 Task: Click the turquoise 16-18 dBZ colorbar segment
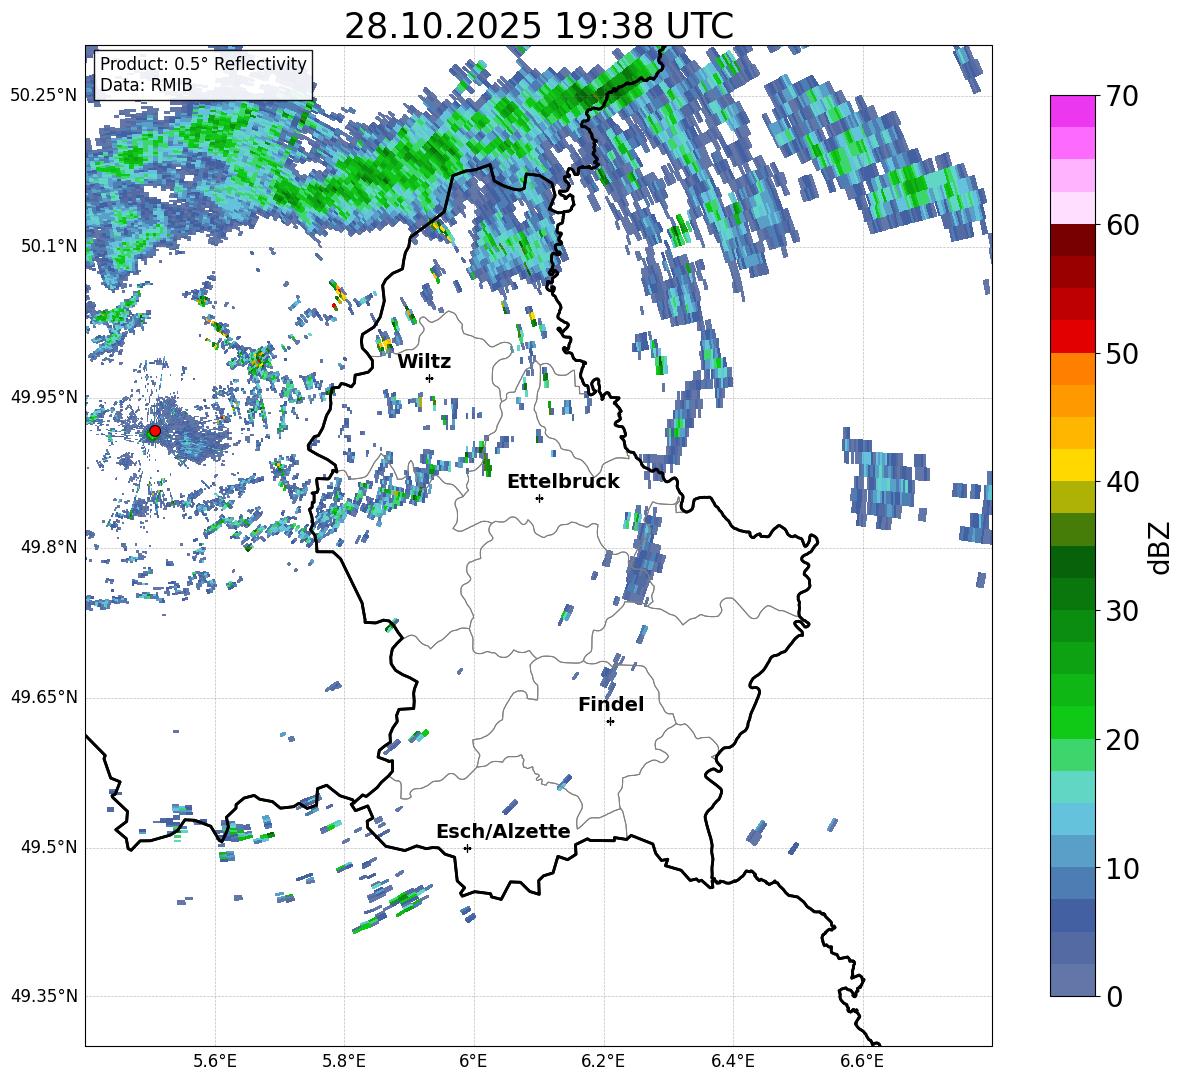(x=1072, y=787)
